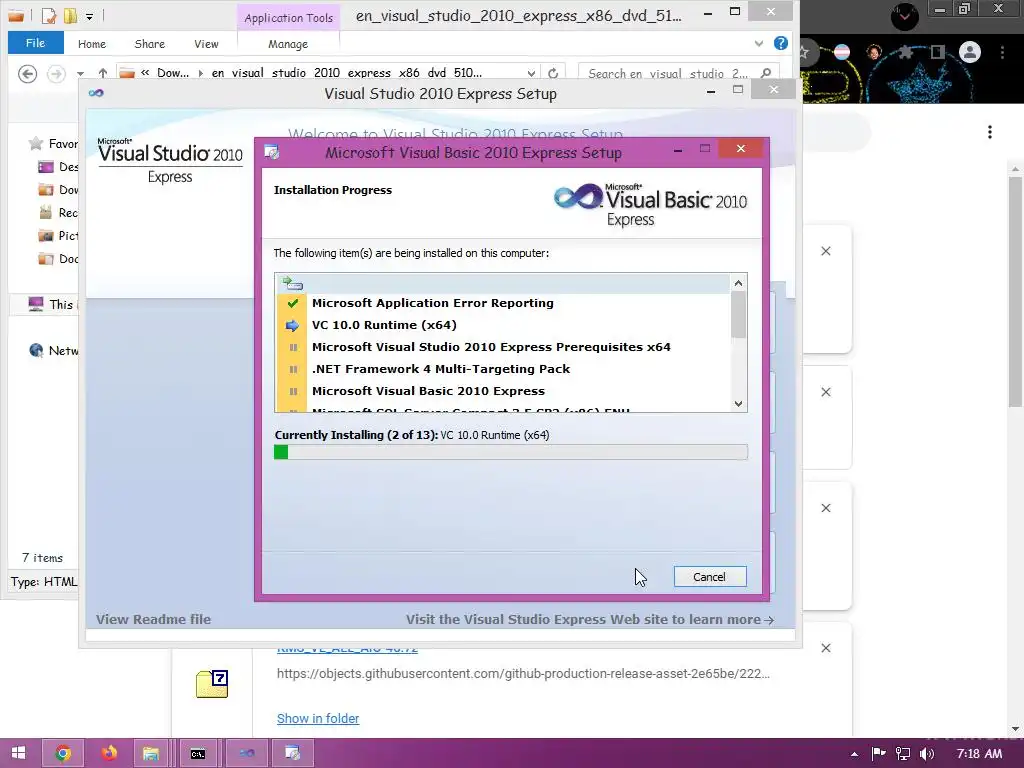Open File menu in Explorer window
The height and width of the screenshot is (768, 1024).
coord(35,43)
